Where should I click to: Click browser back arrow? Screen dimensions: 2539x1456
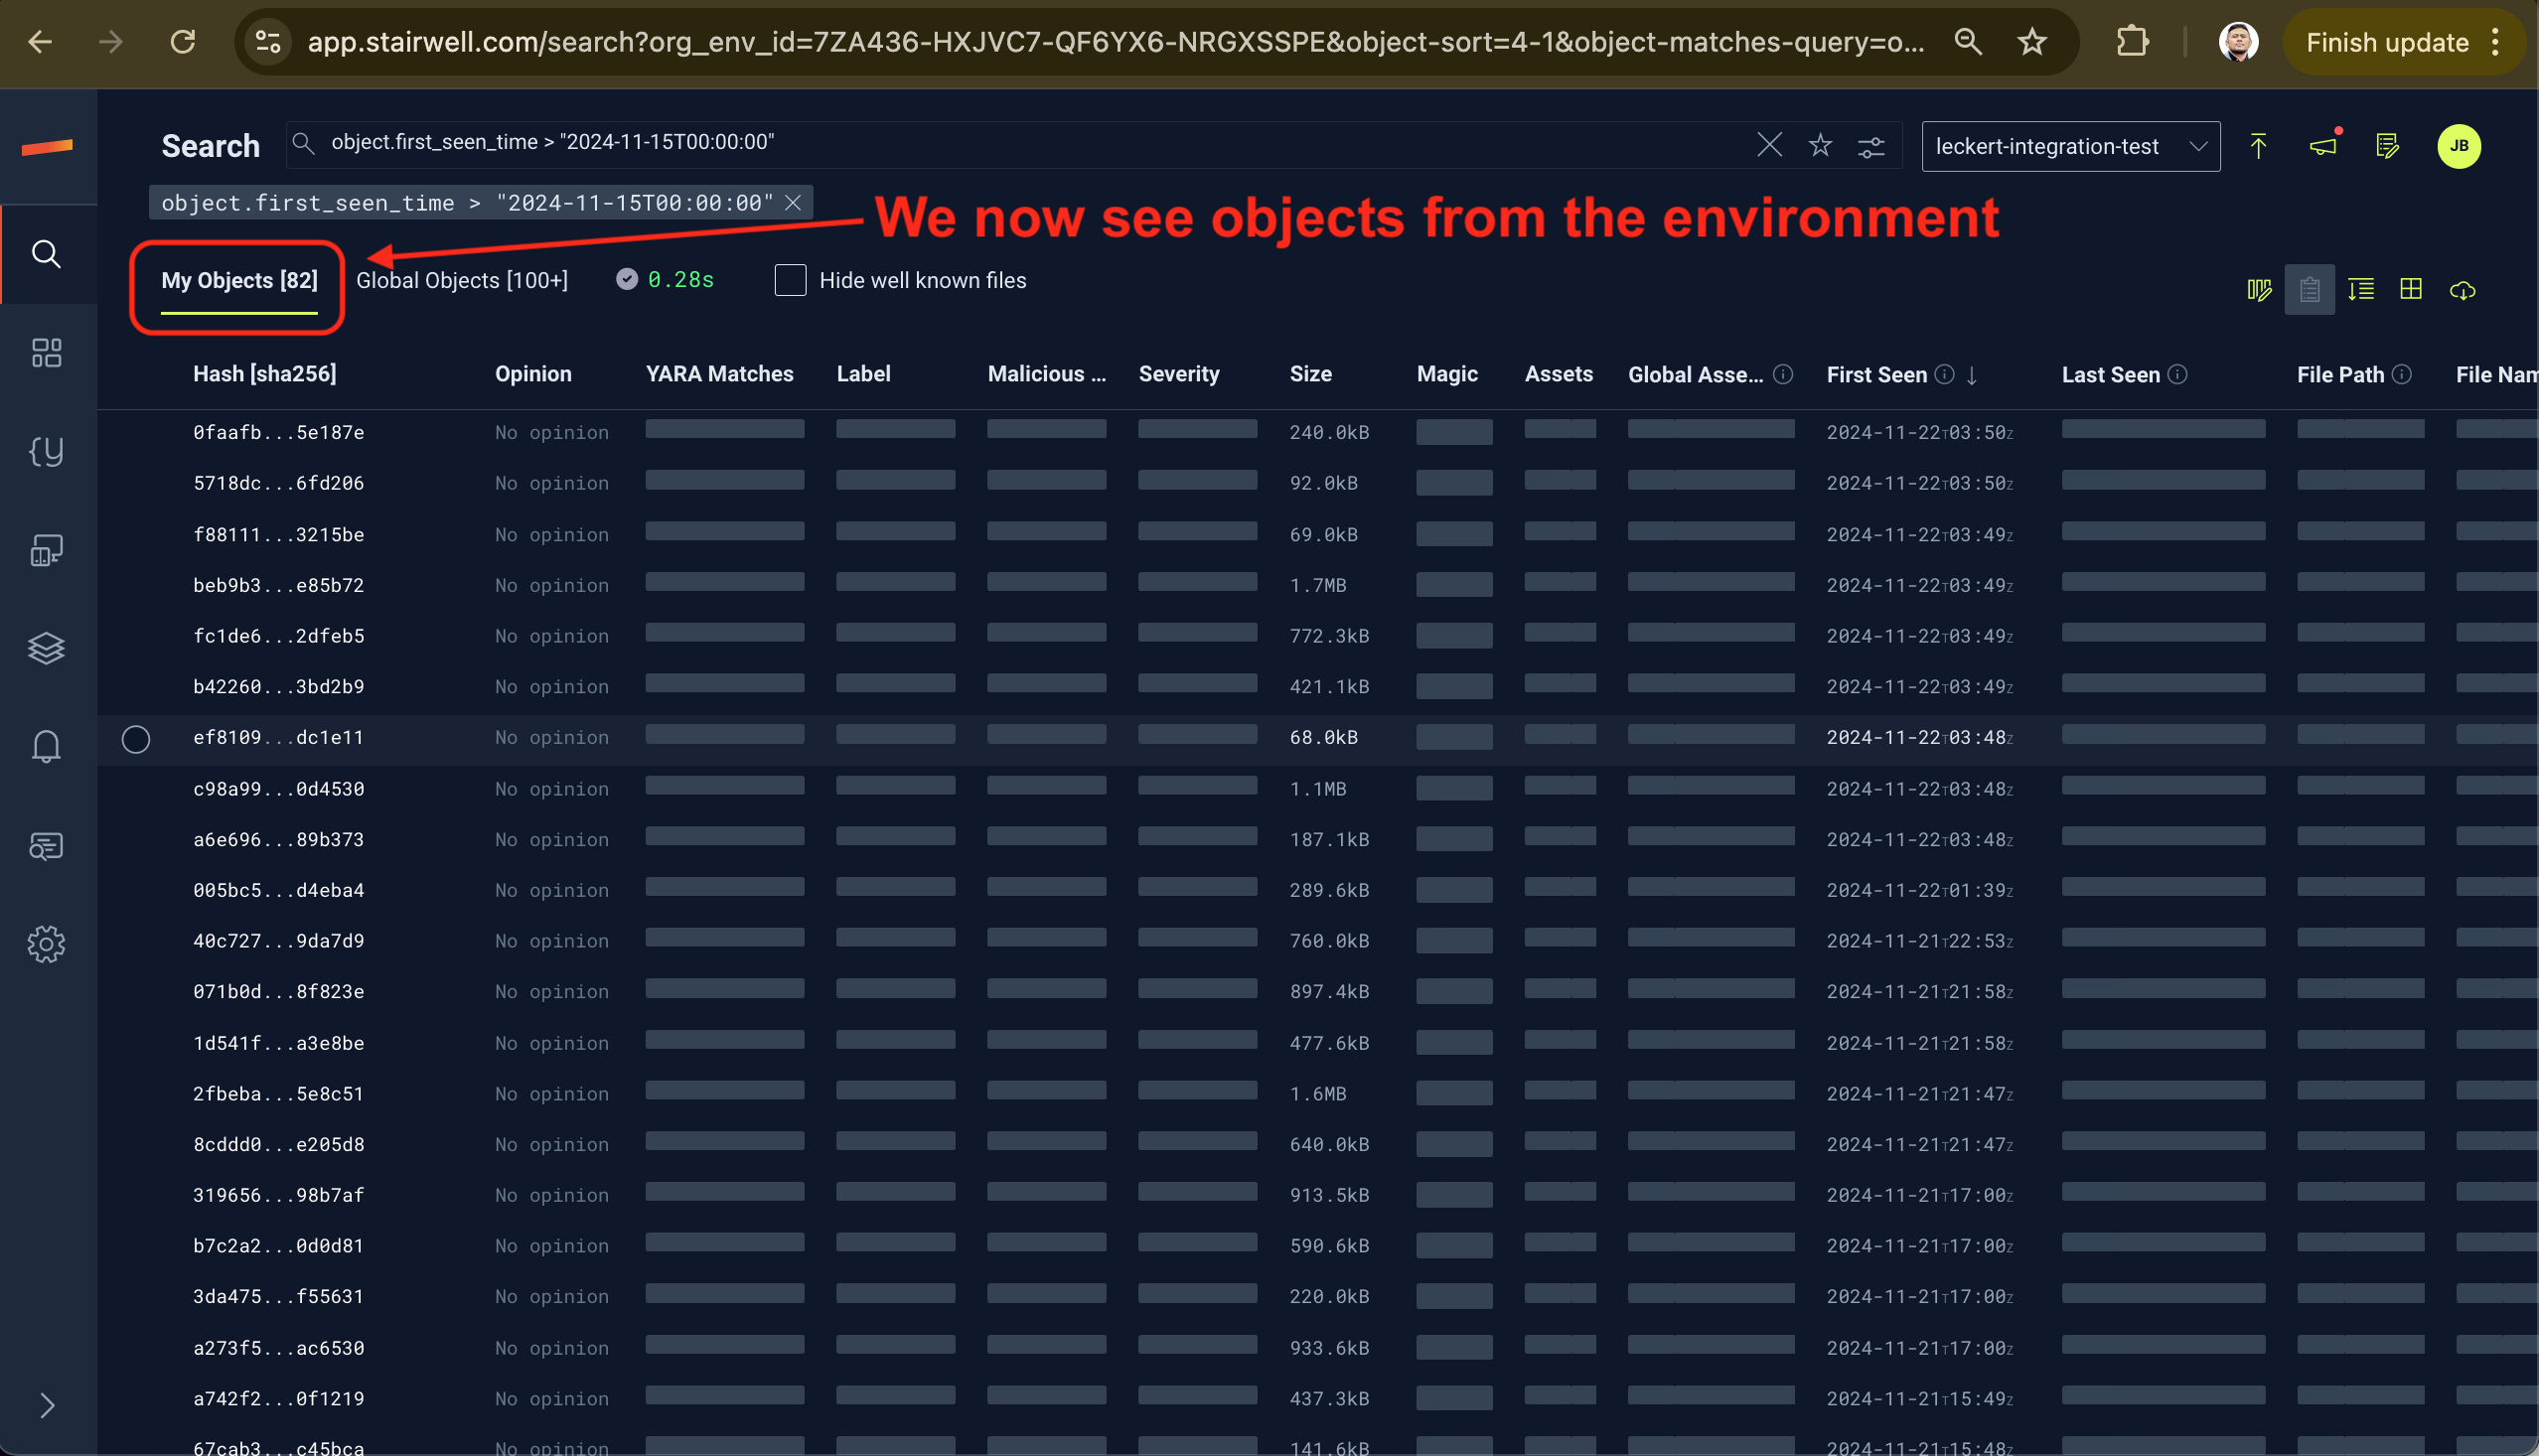coord(40,42)
